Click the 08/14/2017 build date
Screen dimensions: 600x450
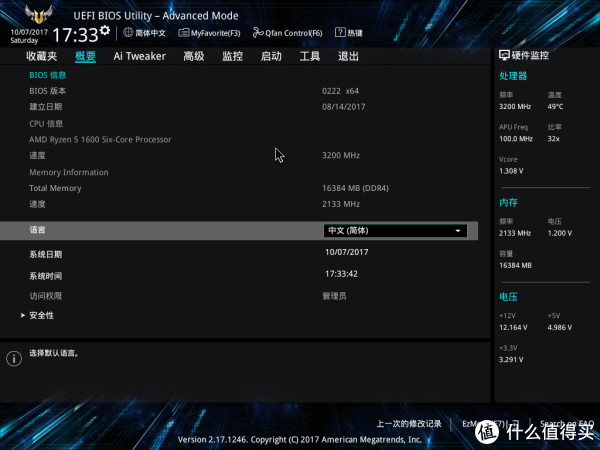pyautogui.click(x=344, y=107)
